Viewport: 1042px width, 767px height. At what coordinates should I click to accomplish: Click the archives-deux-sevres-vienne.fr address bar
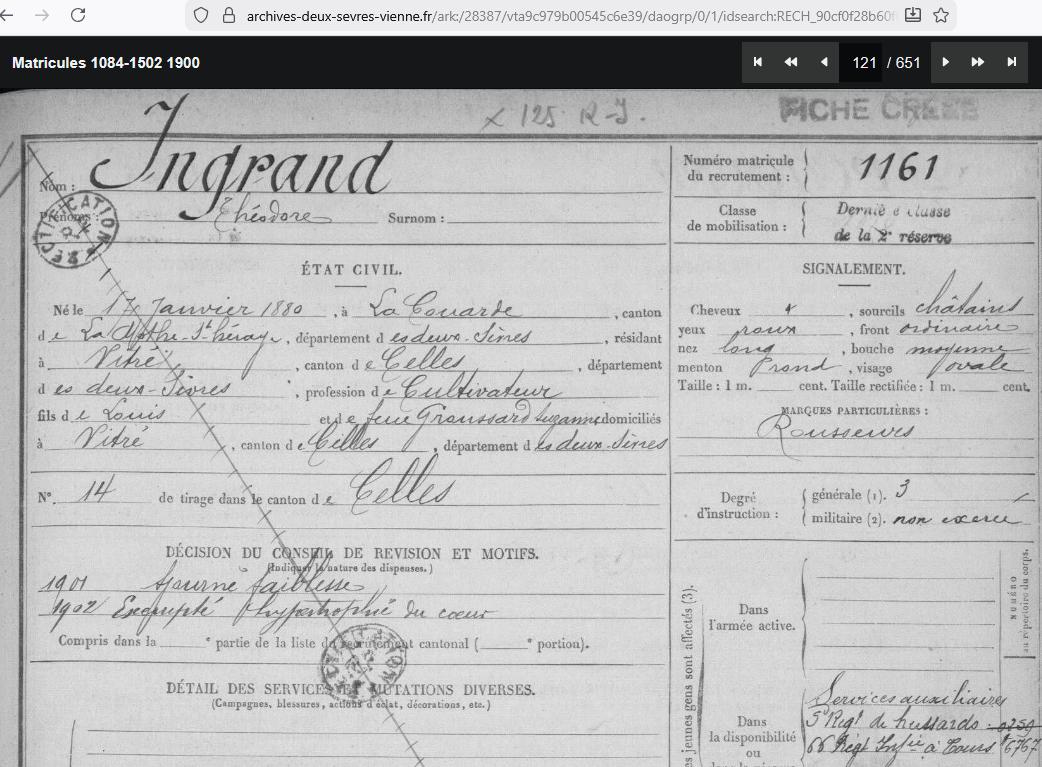pos(560,15)
